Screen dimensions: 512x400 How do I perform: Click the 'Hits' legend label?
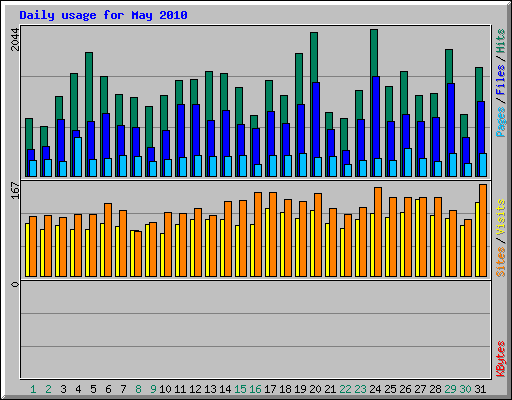click(501, 41)
